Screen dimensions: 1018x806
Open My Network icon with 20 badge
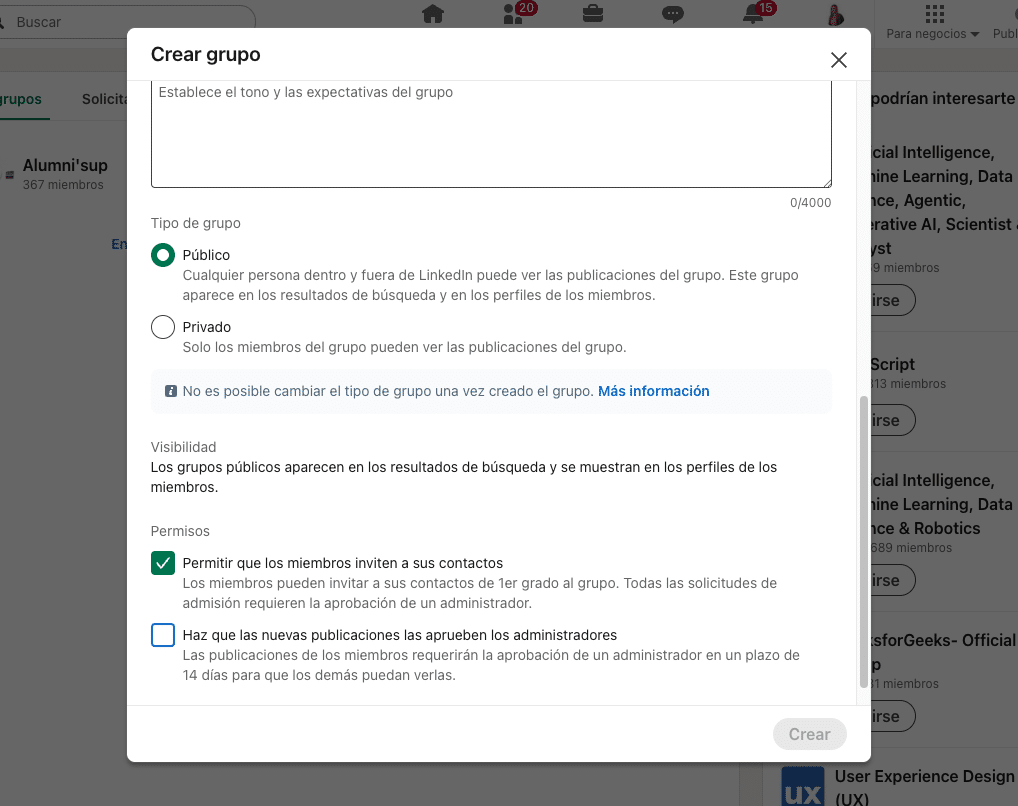514,14
